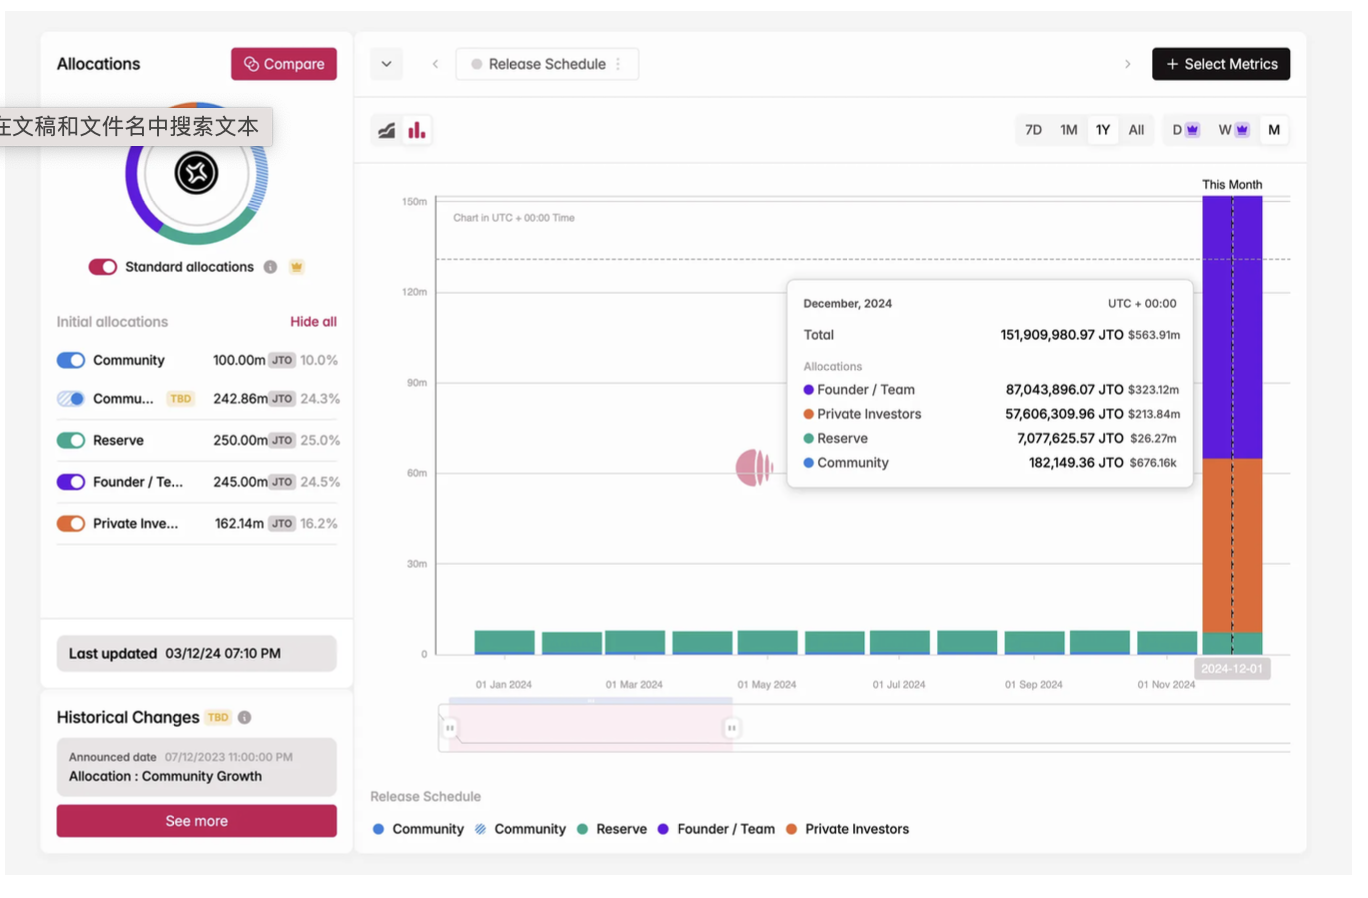The image size is (1368, 898).
Task: Click the info icon beside Standard allocations
Action: coord(270,267)
